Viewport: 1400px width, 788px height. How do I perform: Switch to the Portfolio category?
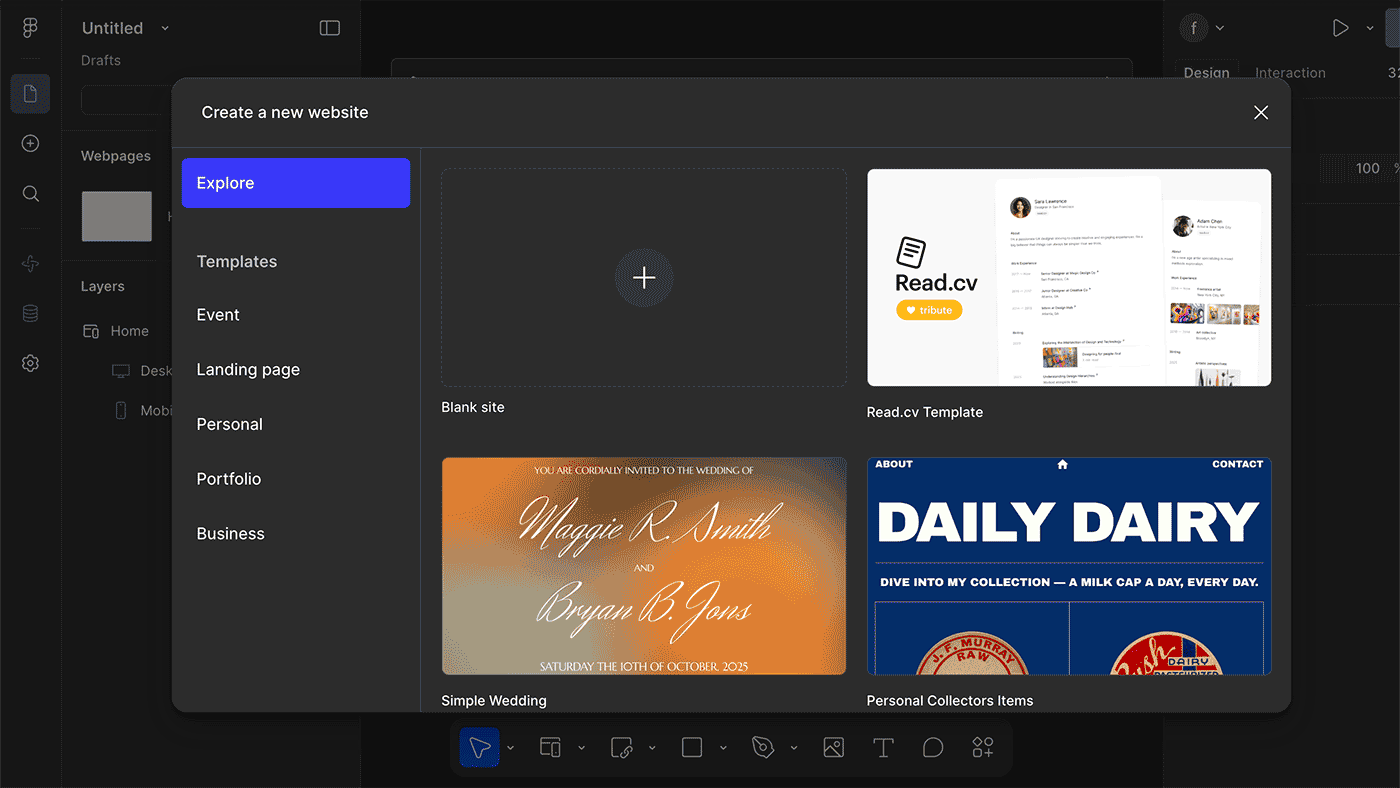coord(229,479)
